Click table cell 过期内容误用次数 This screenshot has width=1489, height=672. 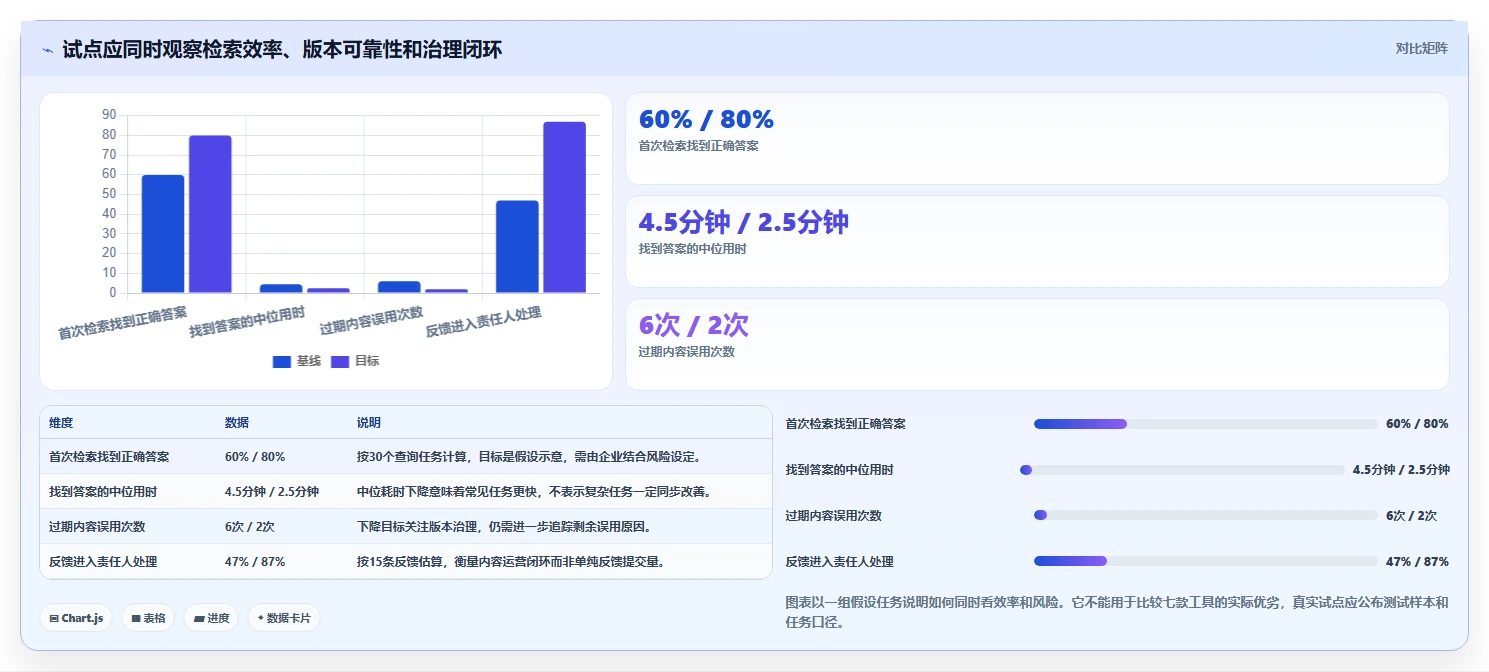tap(97, 527)
